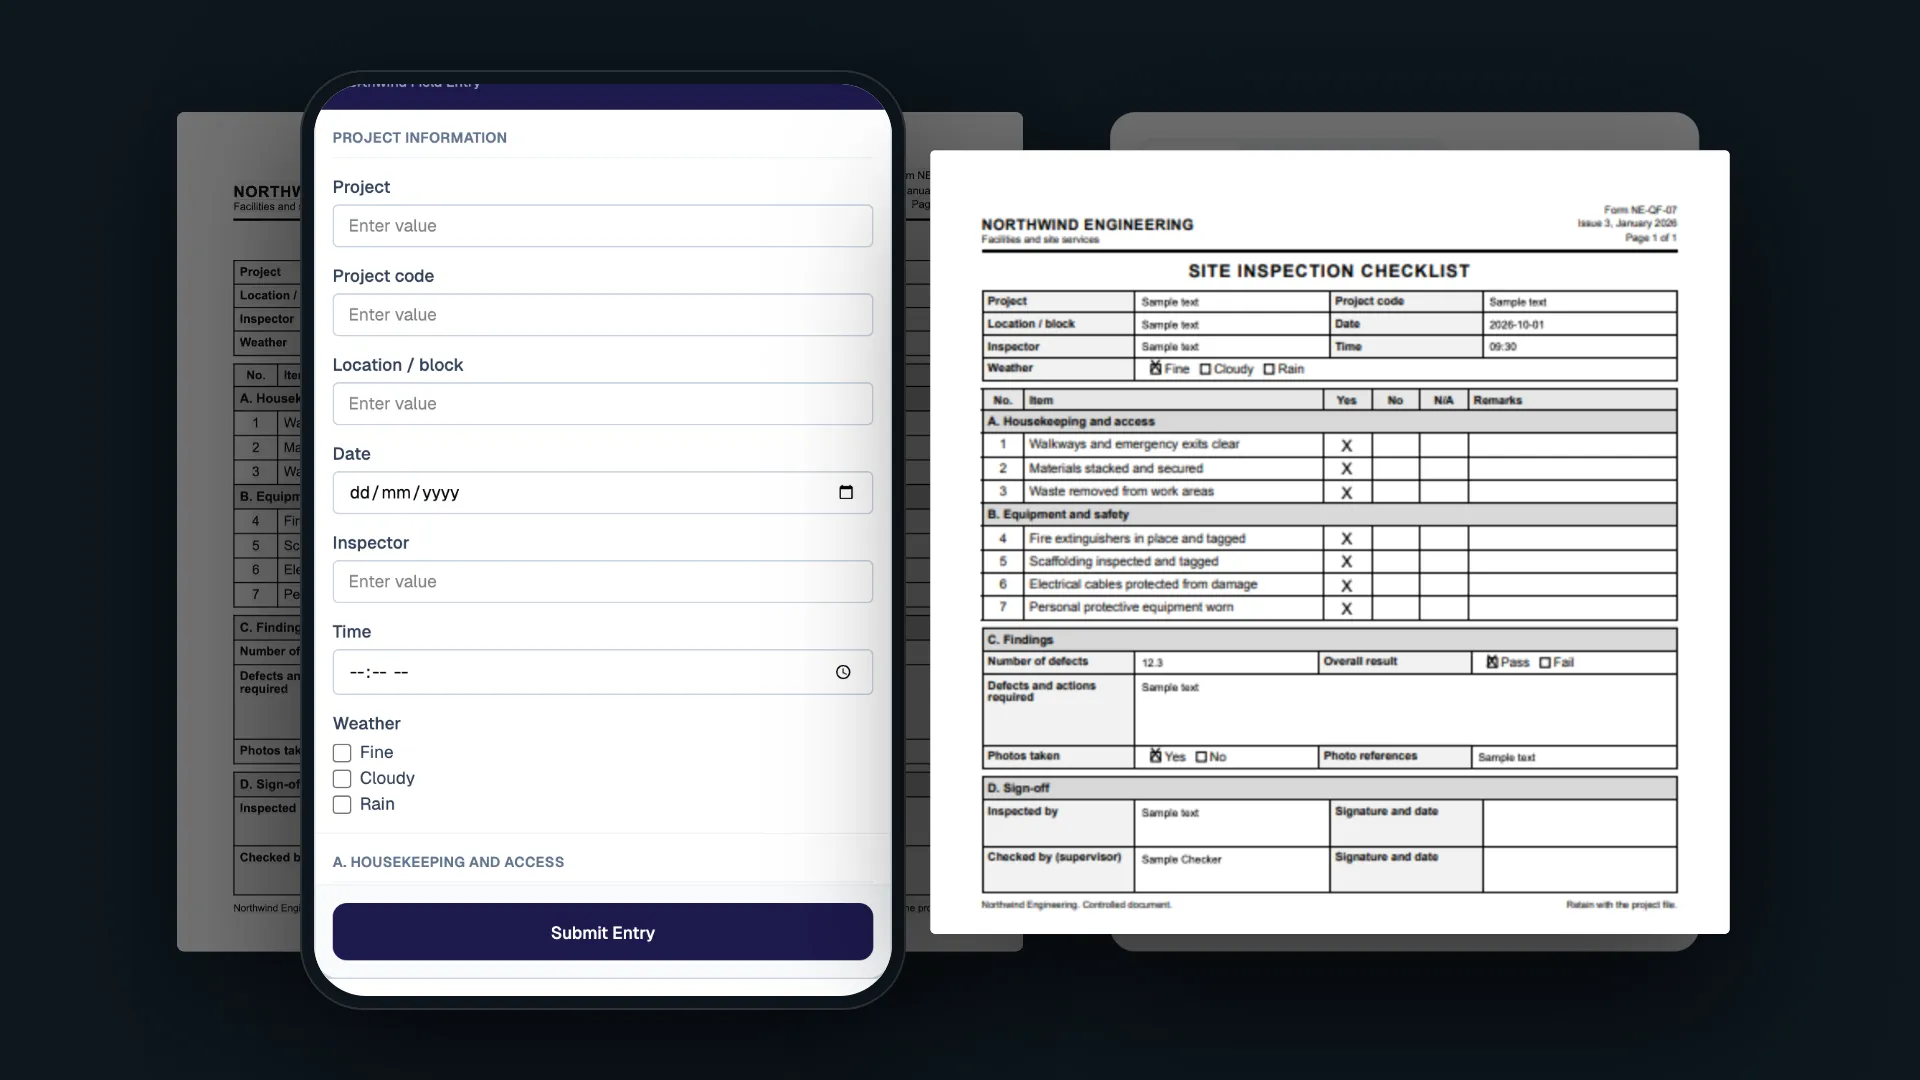This screenshot has width=1920, height=1080.
Task: Click the 'C. Findings' section header
Action: [1329, 640]
